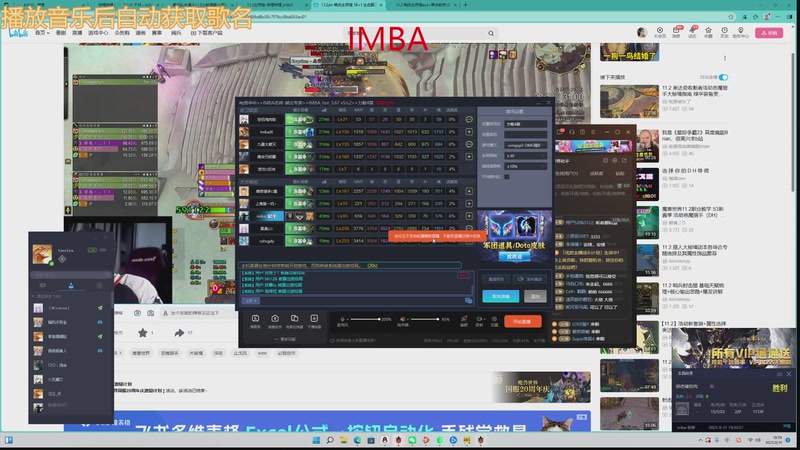Screen dimensions: 800x450
Task: Click the gray button beside the cyan lobby button
Action: coord(535,296)
